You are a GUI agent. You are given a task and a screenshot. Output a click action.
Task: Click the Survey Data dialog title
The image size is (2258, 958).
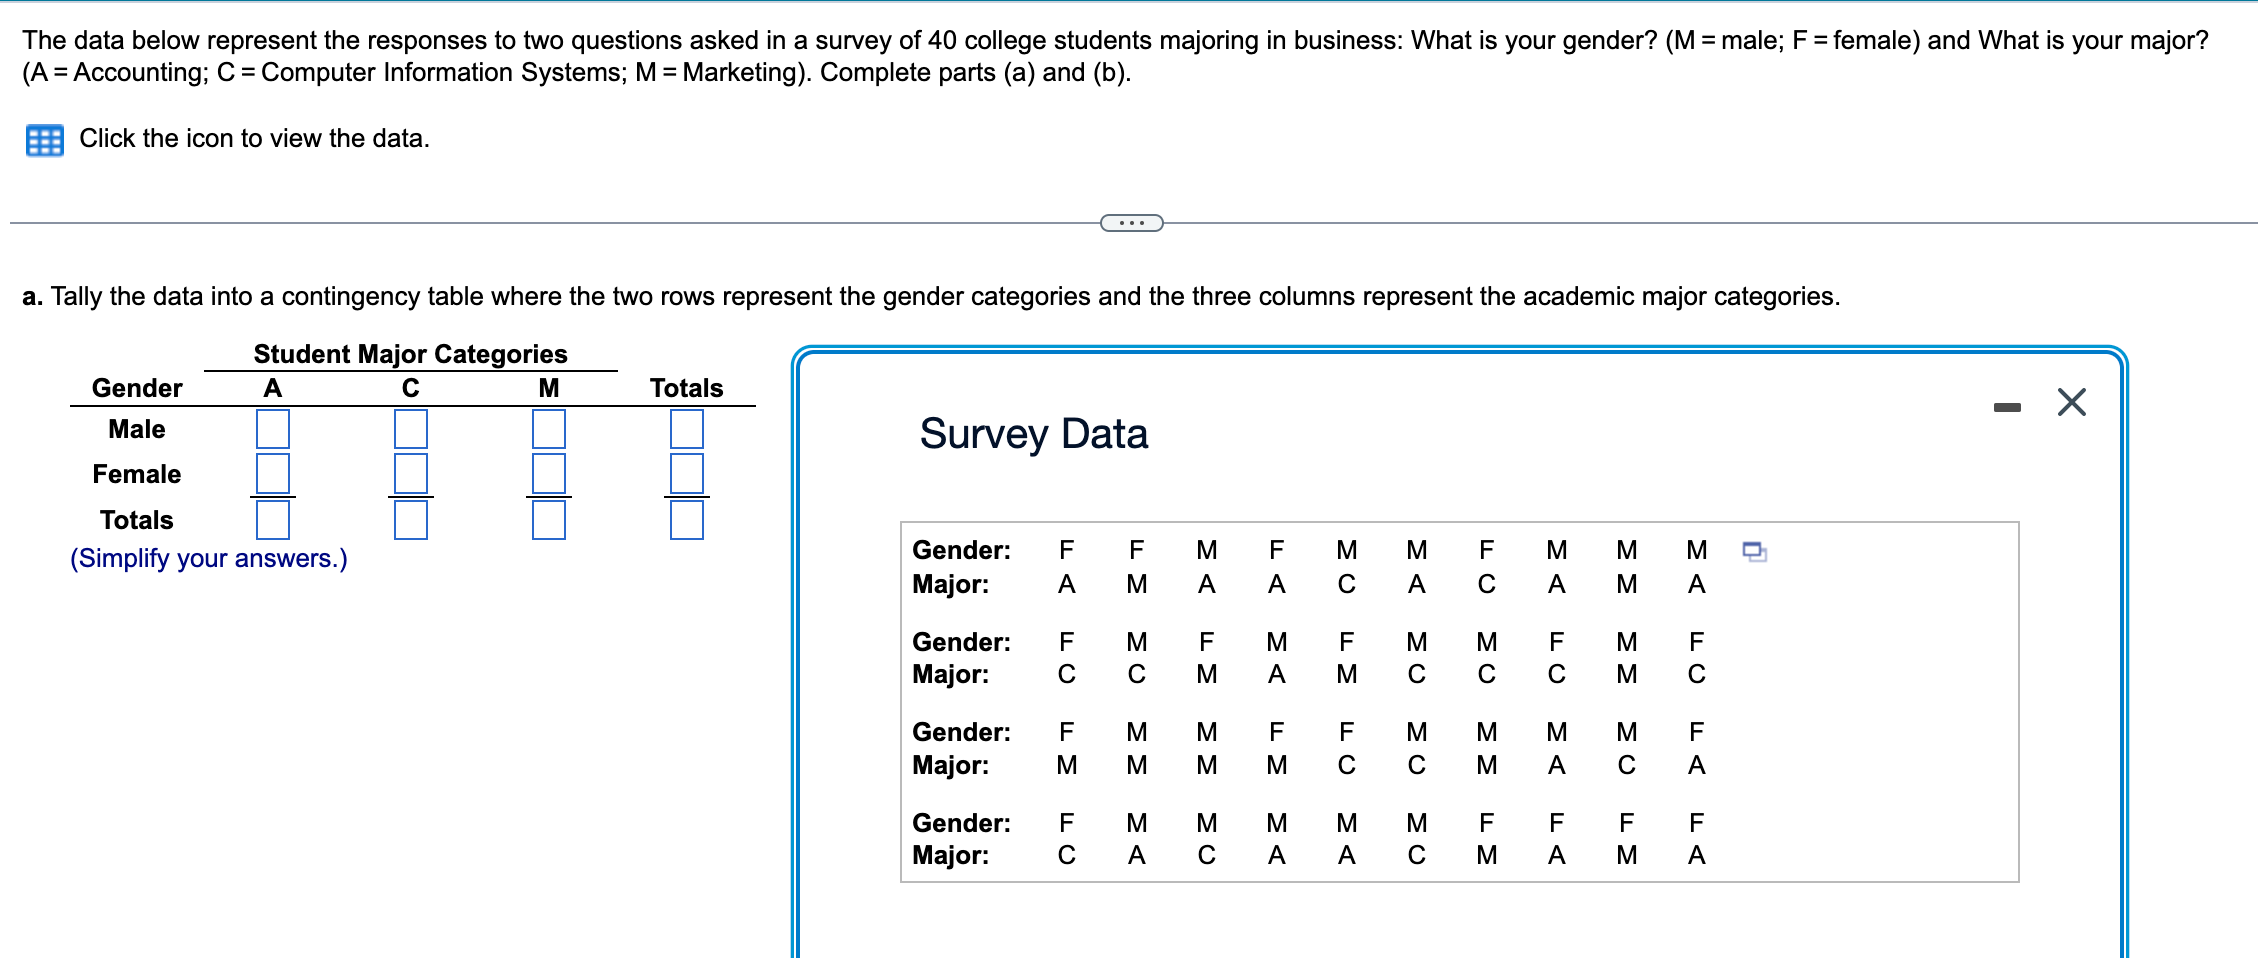point(1033,434)
